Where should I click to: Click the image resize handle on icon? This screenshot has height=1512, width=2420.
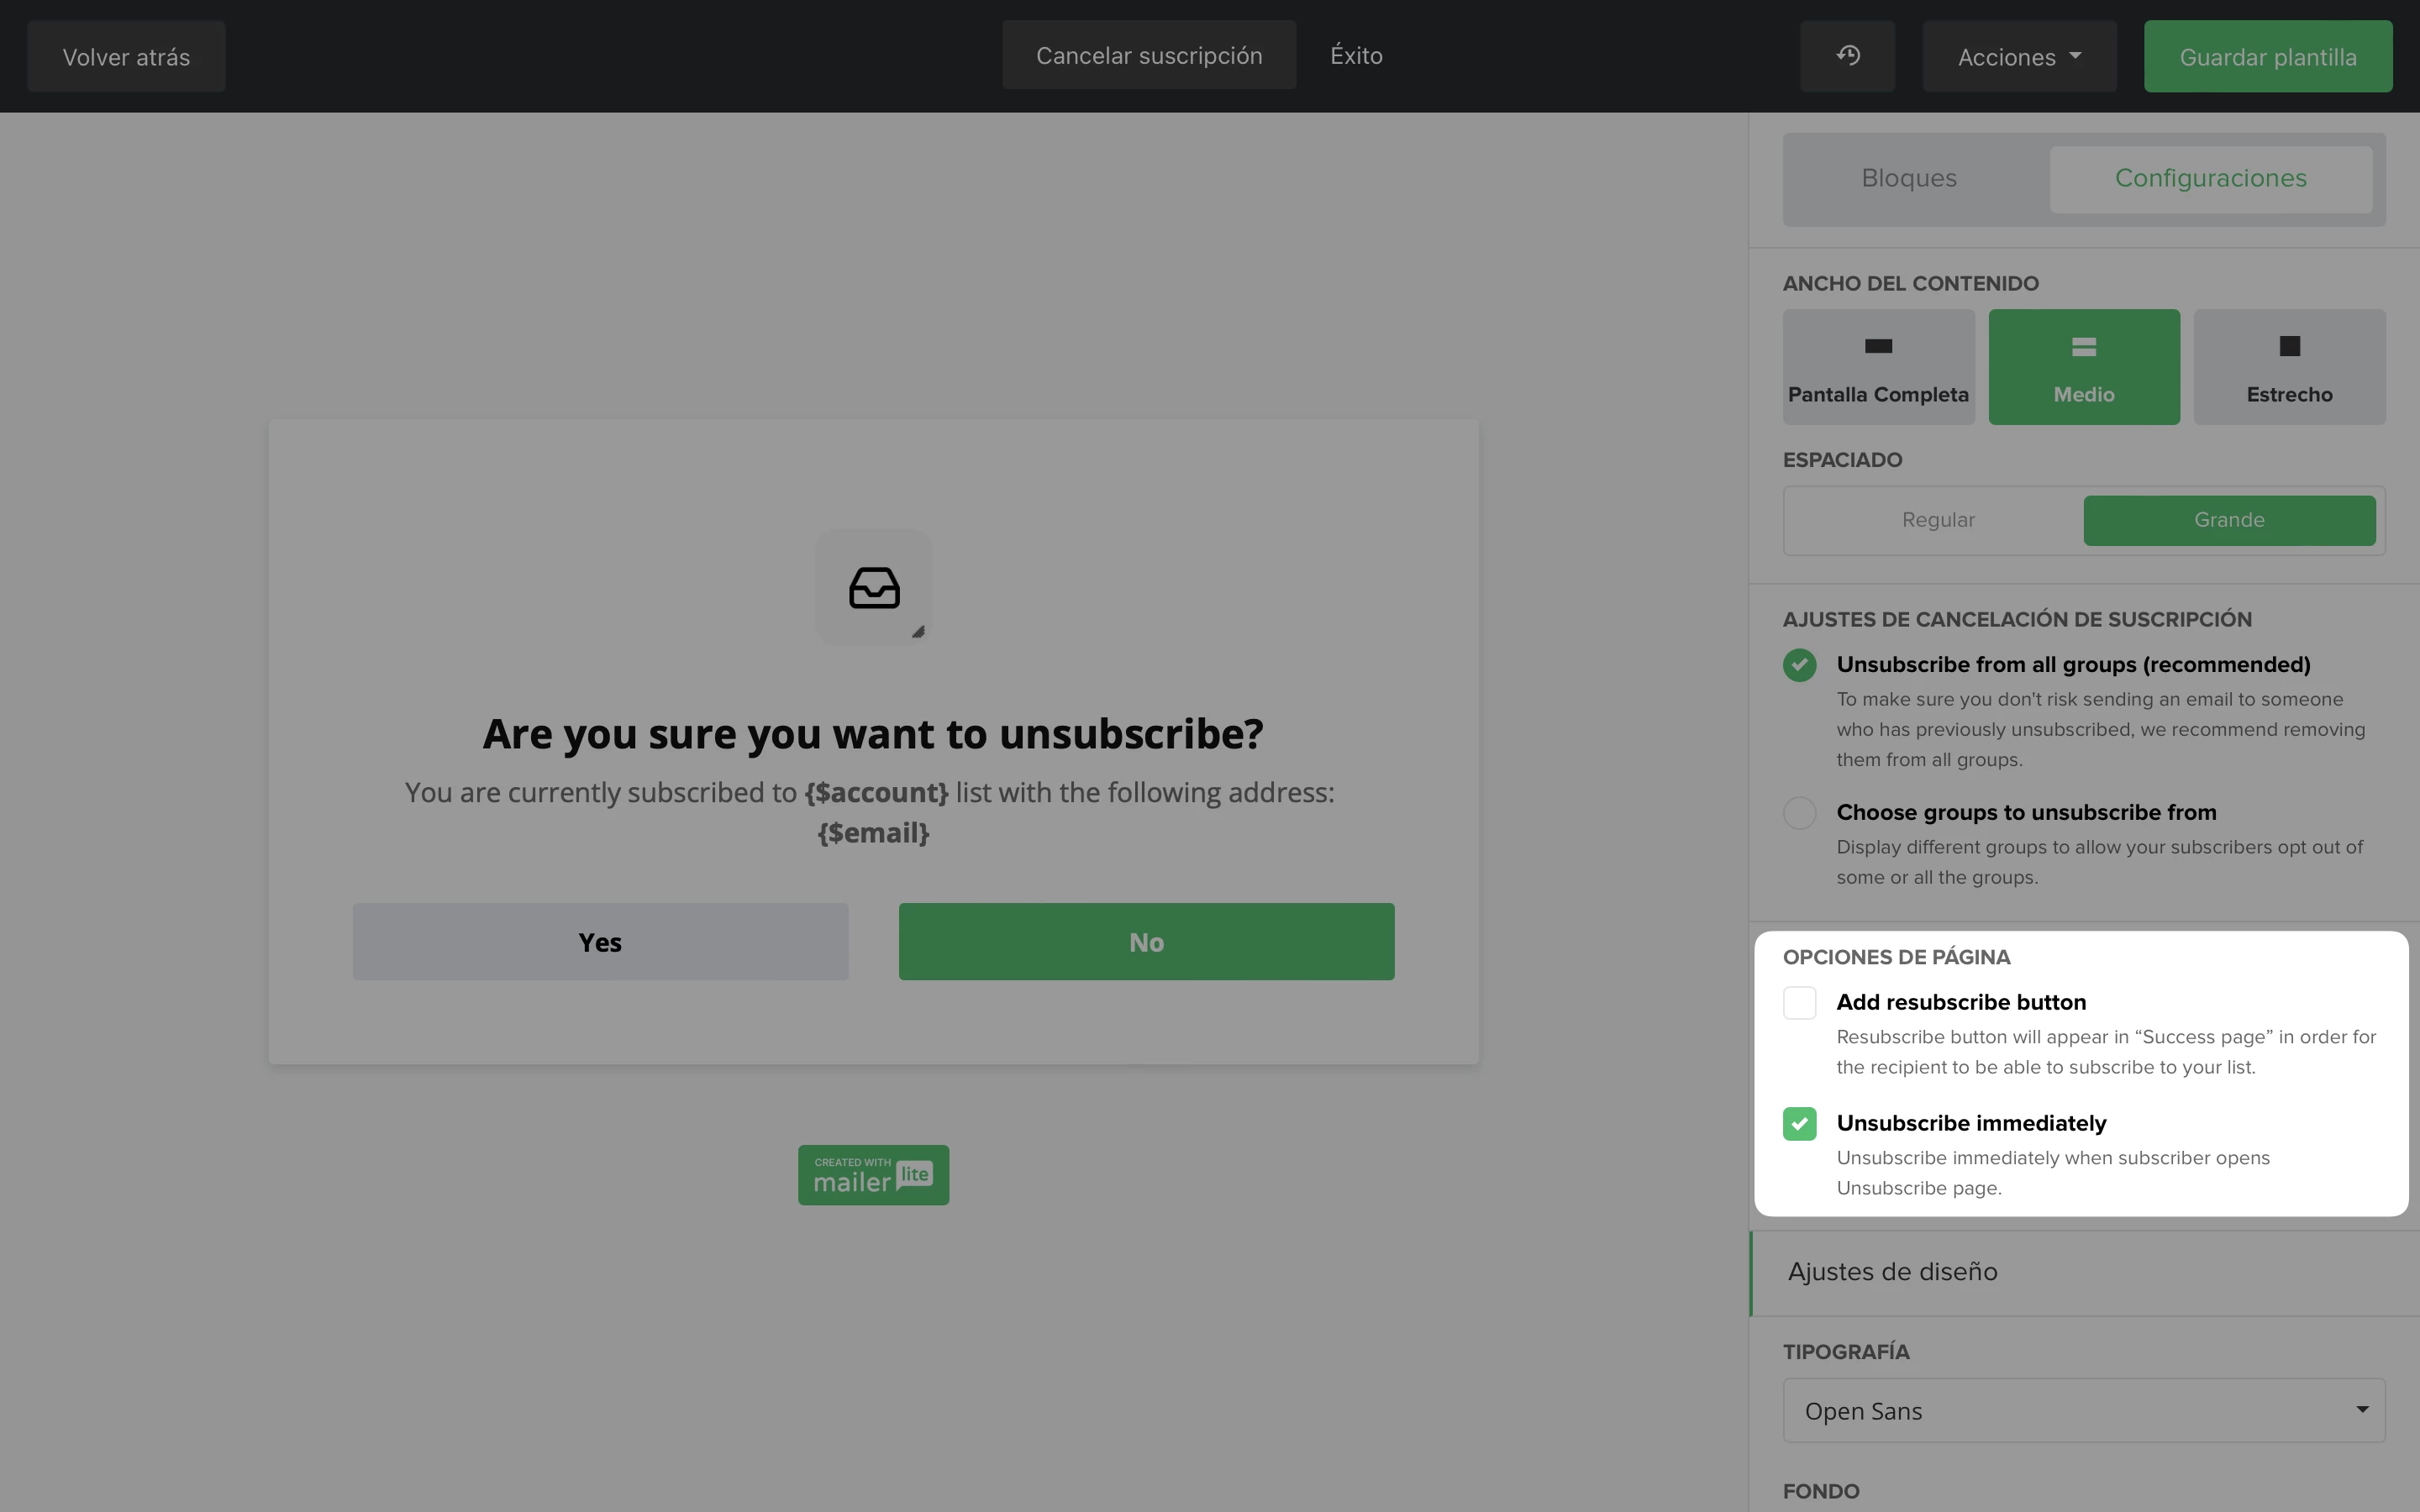[x=918, y=632]
